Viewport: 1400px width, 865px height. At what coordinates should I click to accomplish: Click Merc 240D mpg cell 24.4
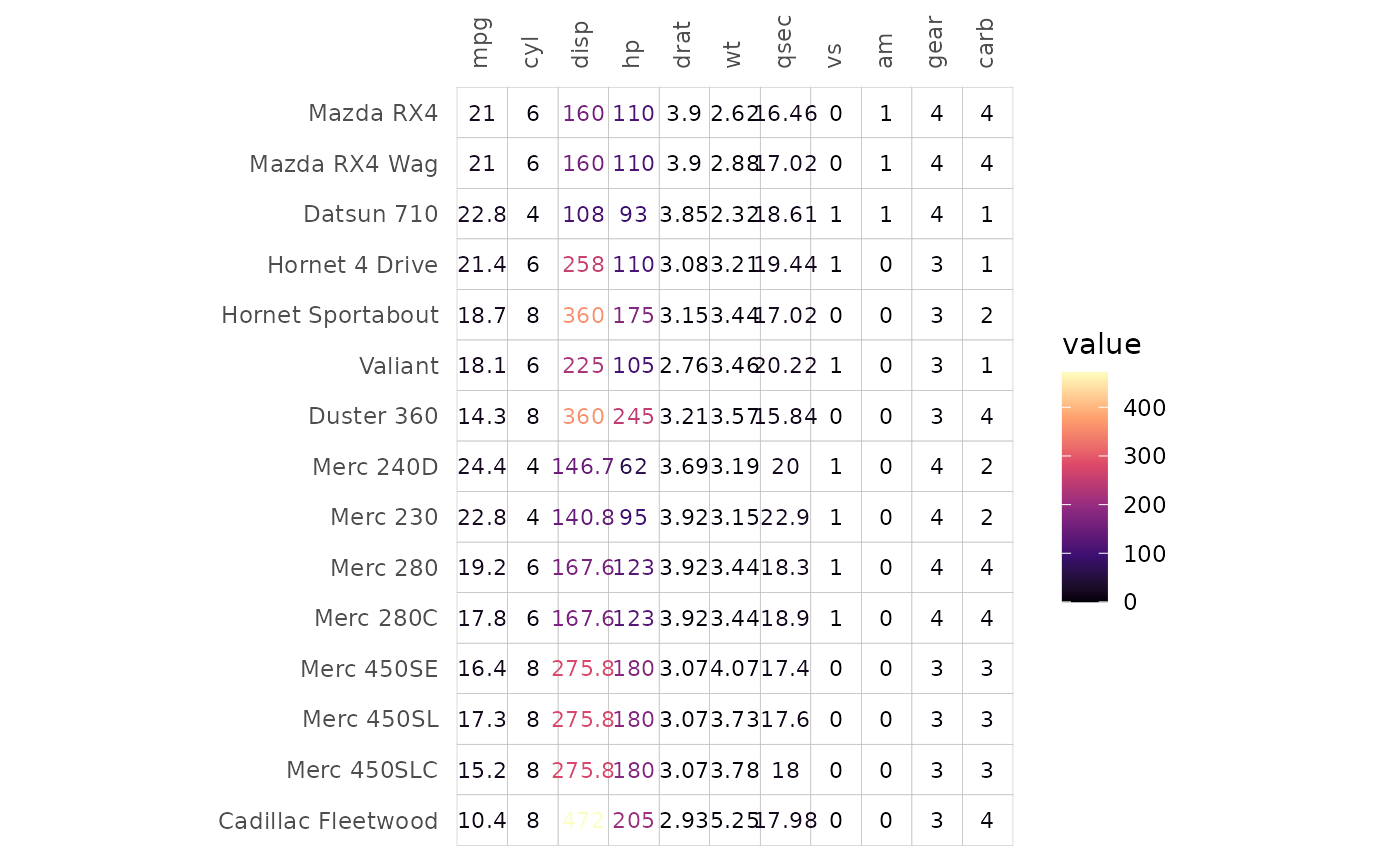click(x=482, y=467)
